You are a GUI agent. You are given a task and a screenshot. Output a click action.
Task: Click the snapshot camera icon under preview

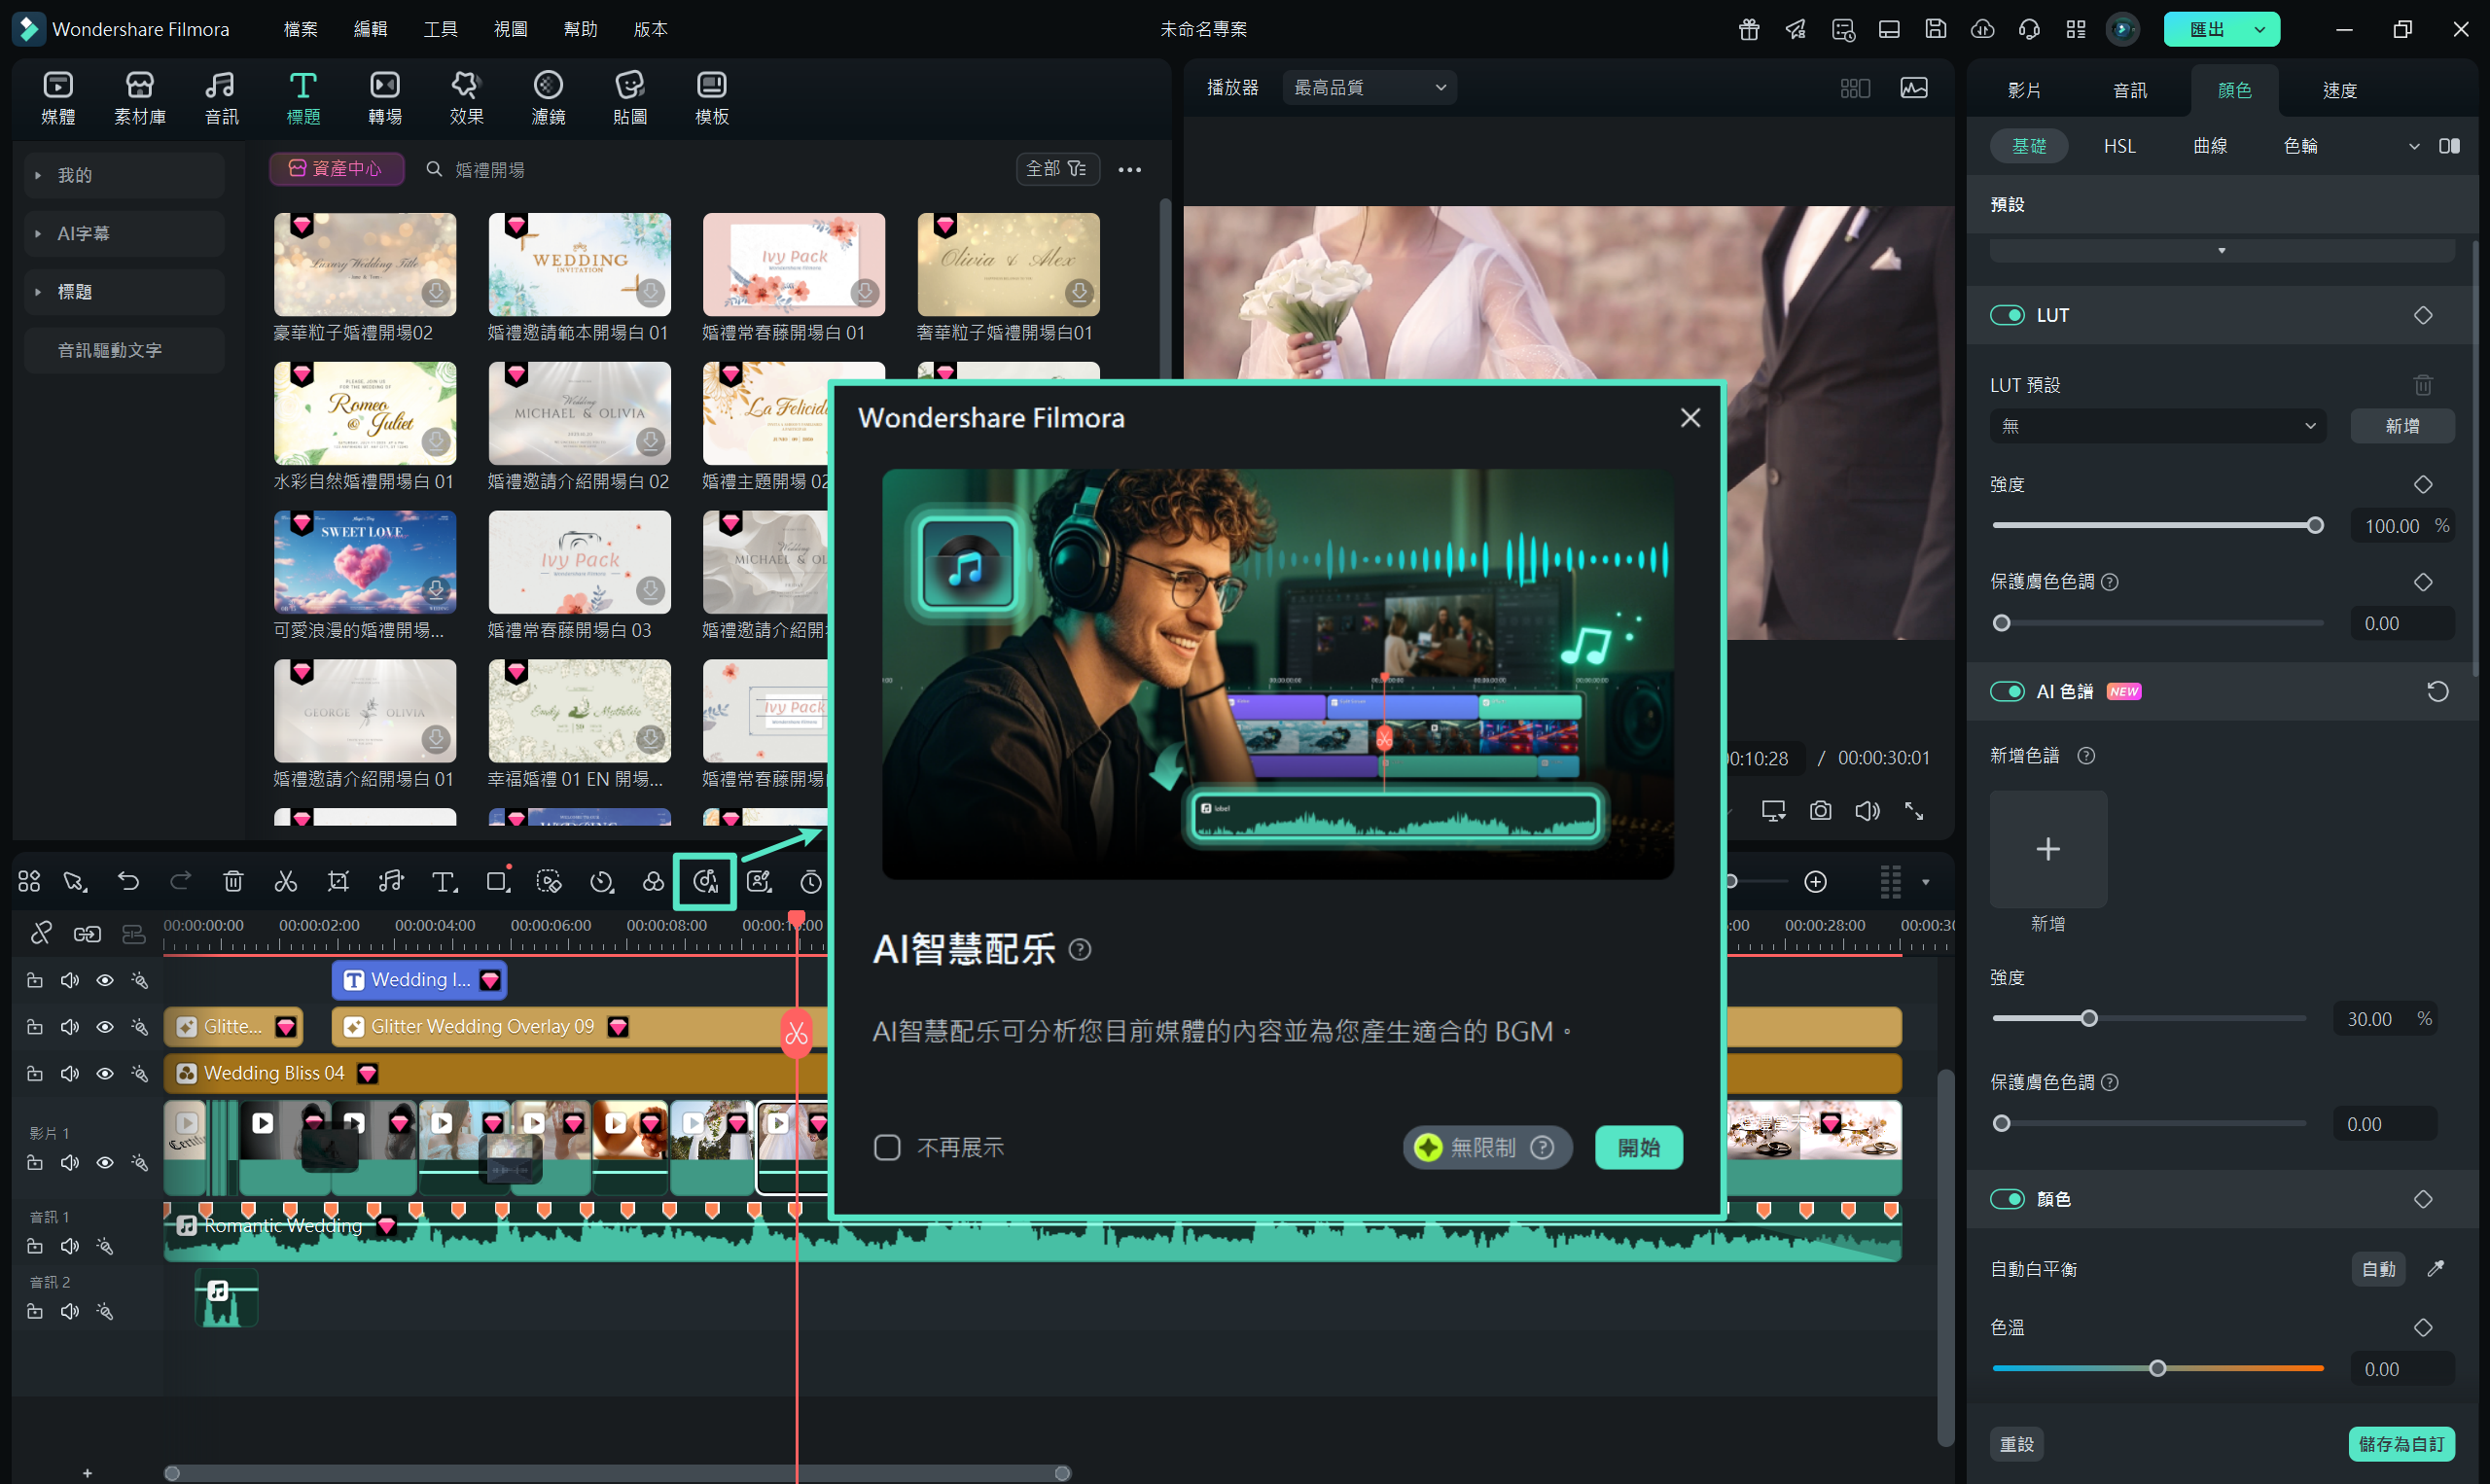click(x=1821, y=811)
